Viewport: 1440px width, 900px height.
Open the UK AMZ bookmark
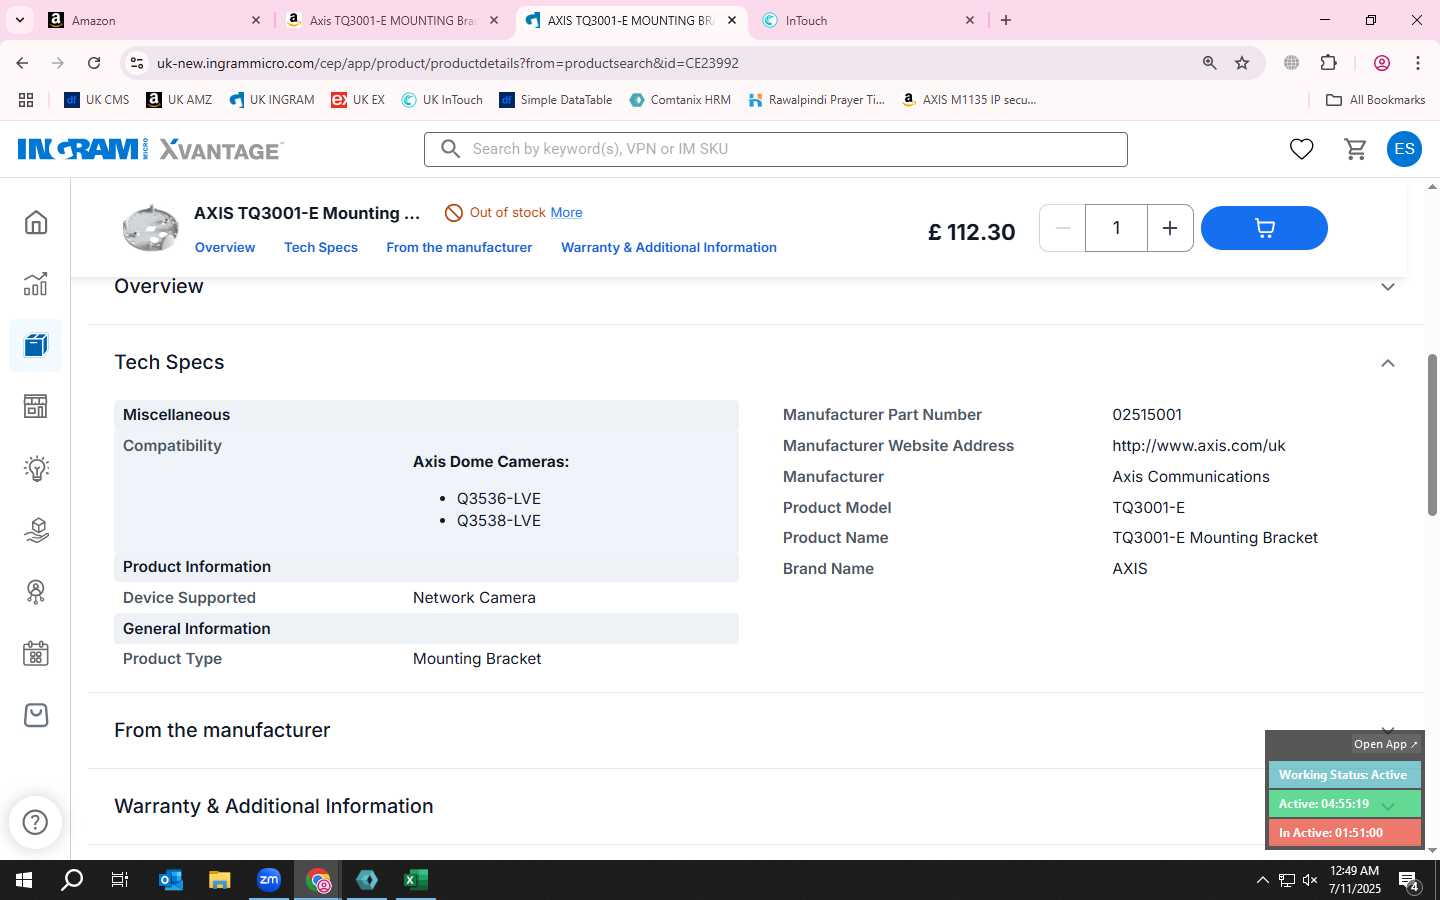point(179,100)
